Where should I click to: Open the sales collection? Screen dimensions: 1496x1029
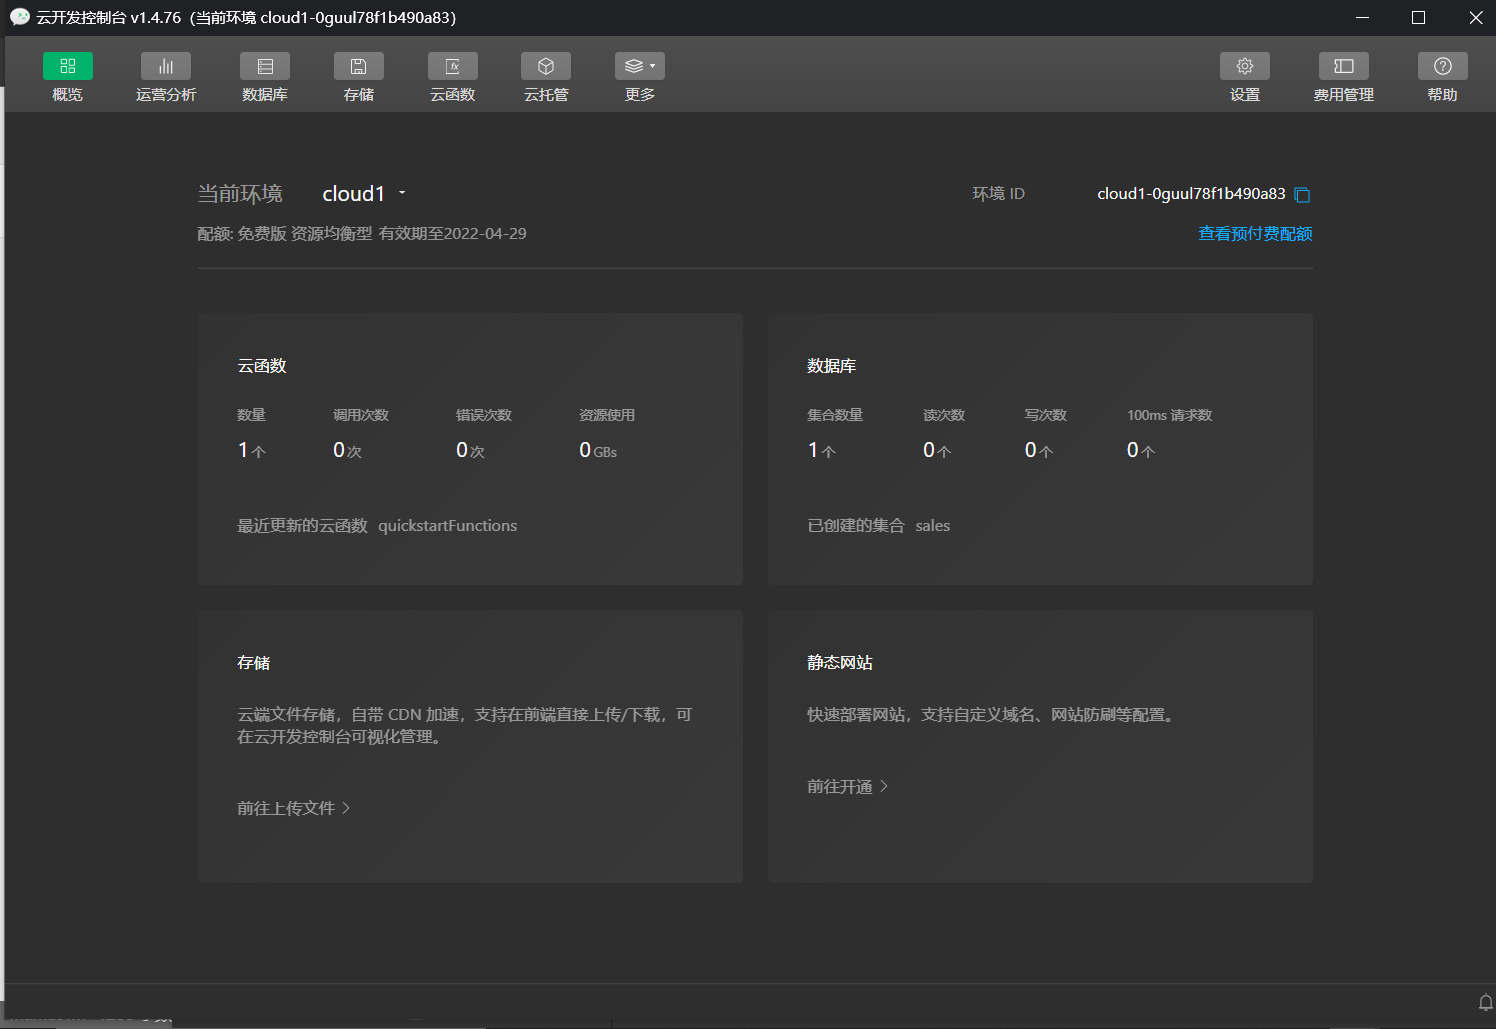(x=932, y=526)
